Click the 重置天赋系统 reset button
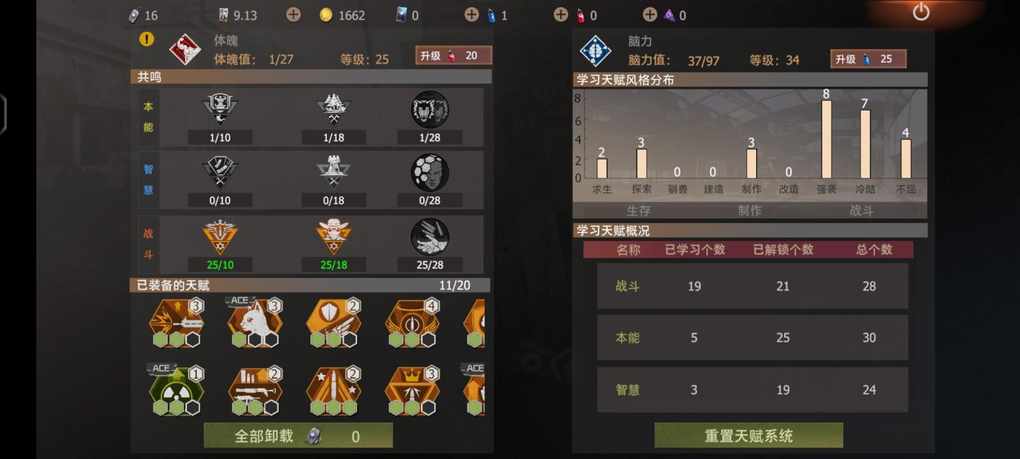Screen dimensions: 1020x459 (x=749, y=435)
